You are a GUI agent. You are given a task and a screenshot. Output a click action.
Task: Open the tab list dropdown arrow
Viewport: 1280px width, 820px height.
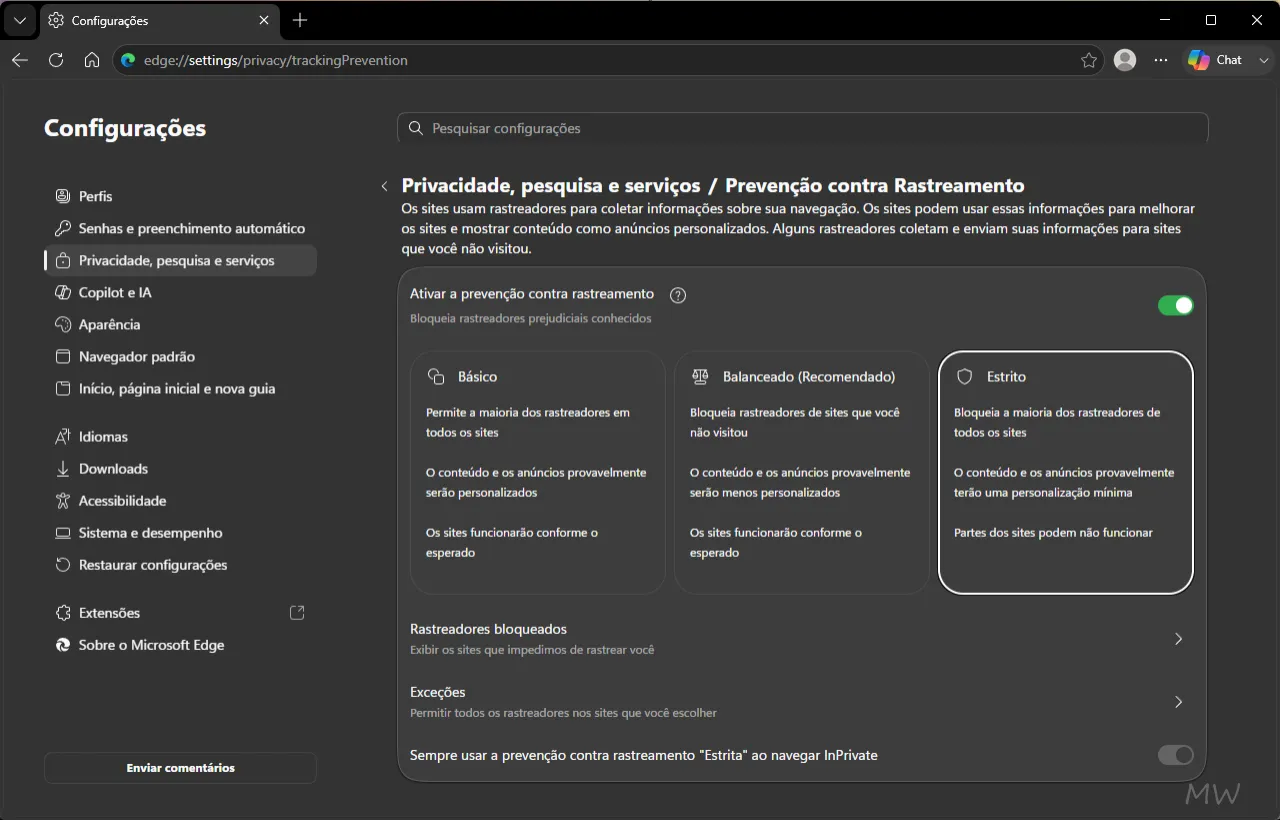20,20
